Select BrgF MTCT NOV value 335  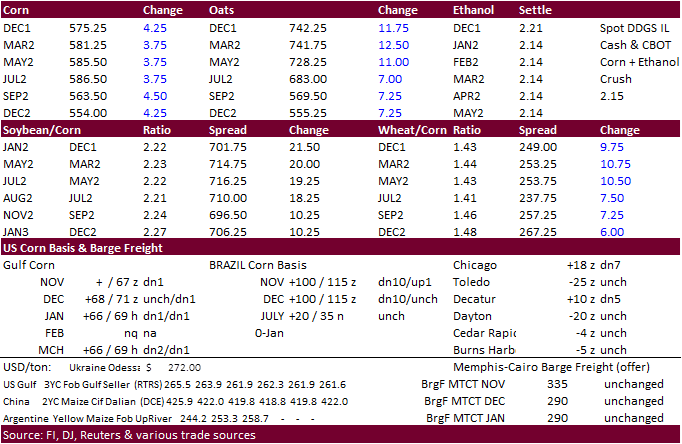[x=557, y=384]
